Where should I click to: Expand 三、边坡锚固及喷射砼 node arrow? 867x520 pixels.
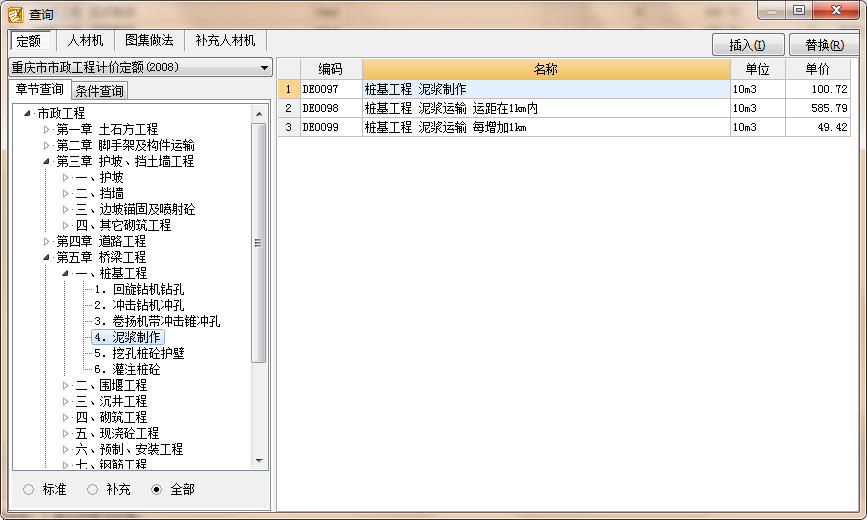pyautogui.click(x=65, y=210)
